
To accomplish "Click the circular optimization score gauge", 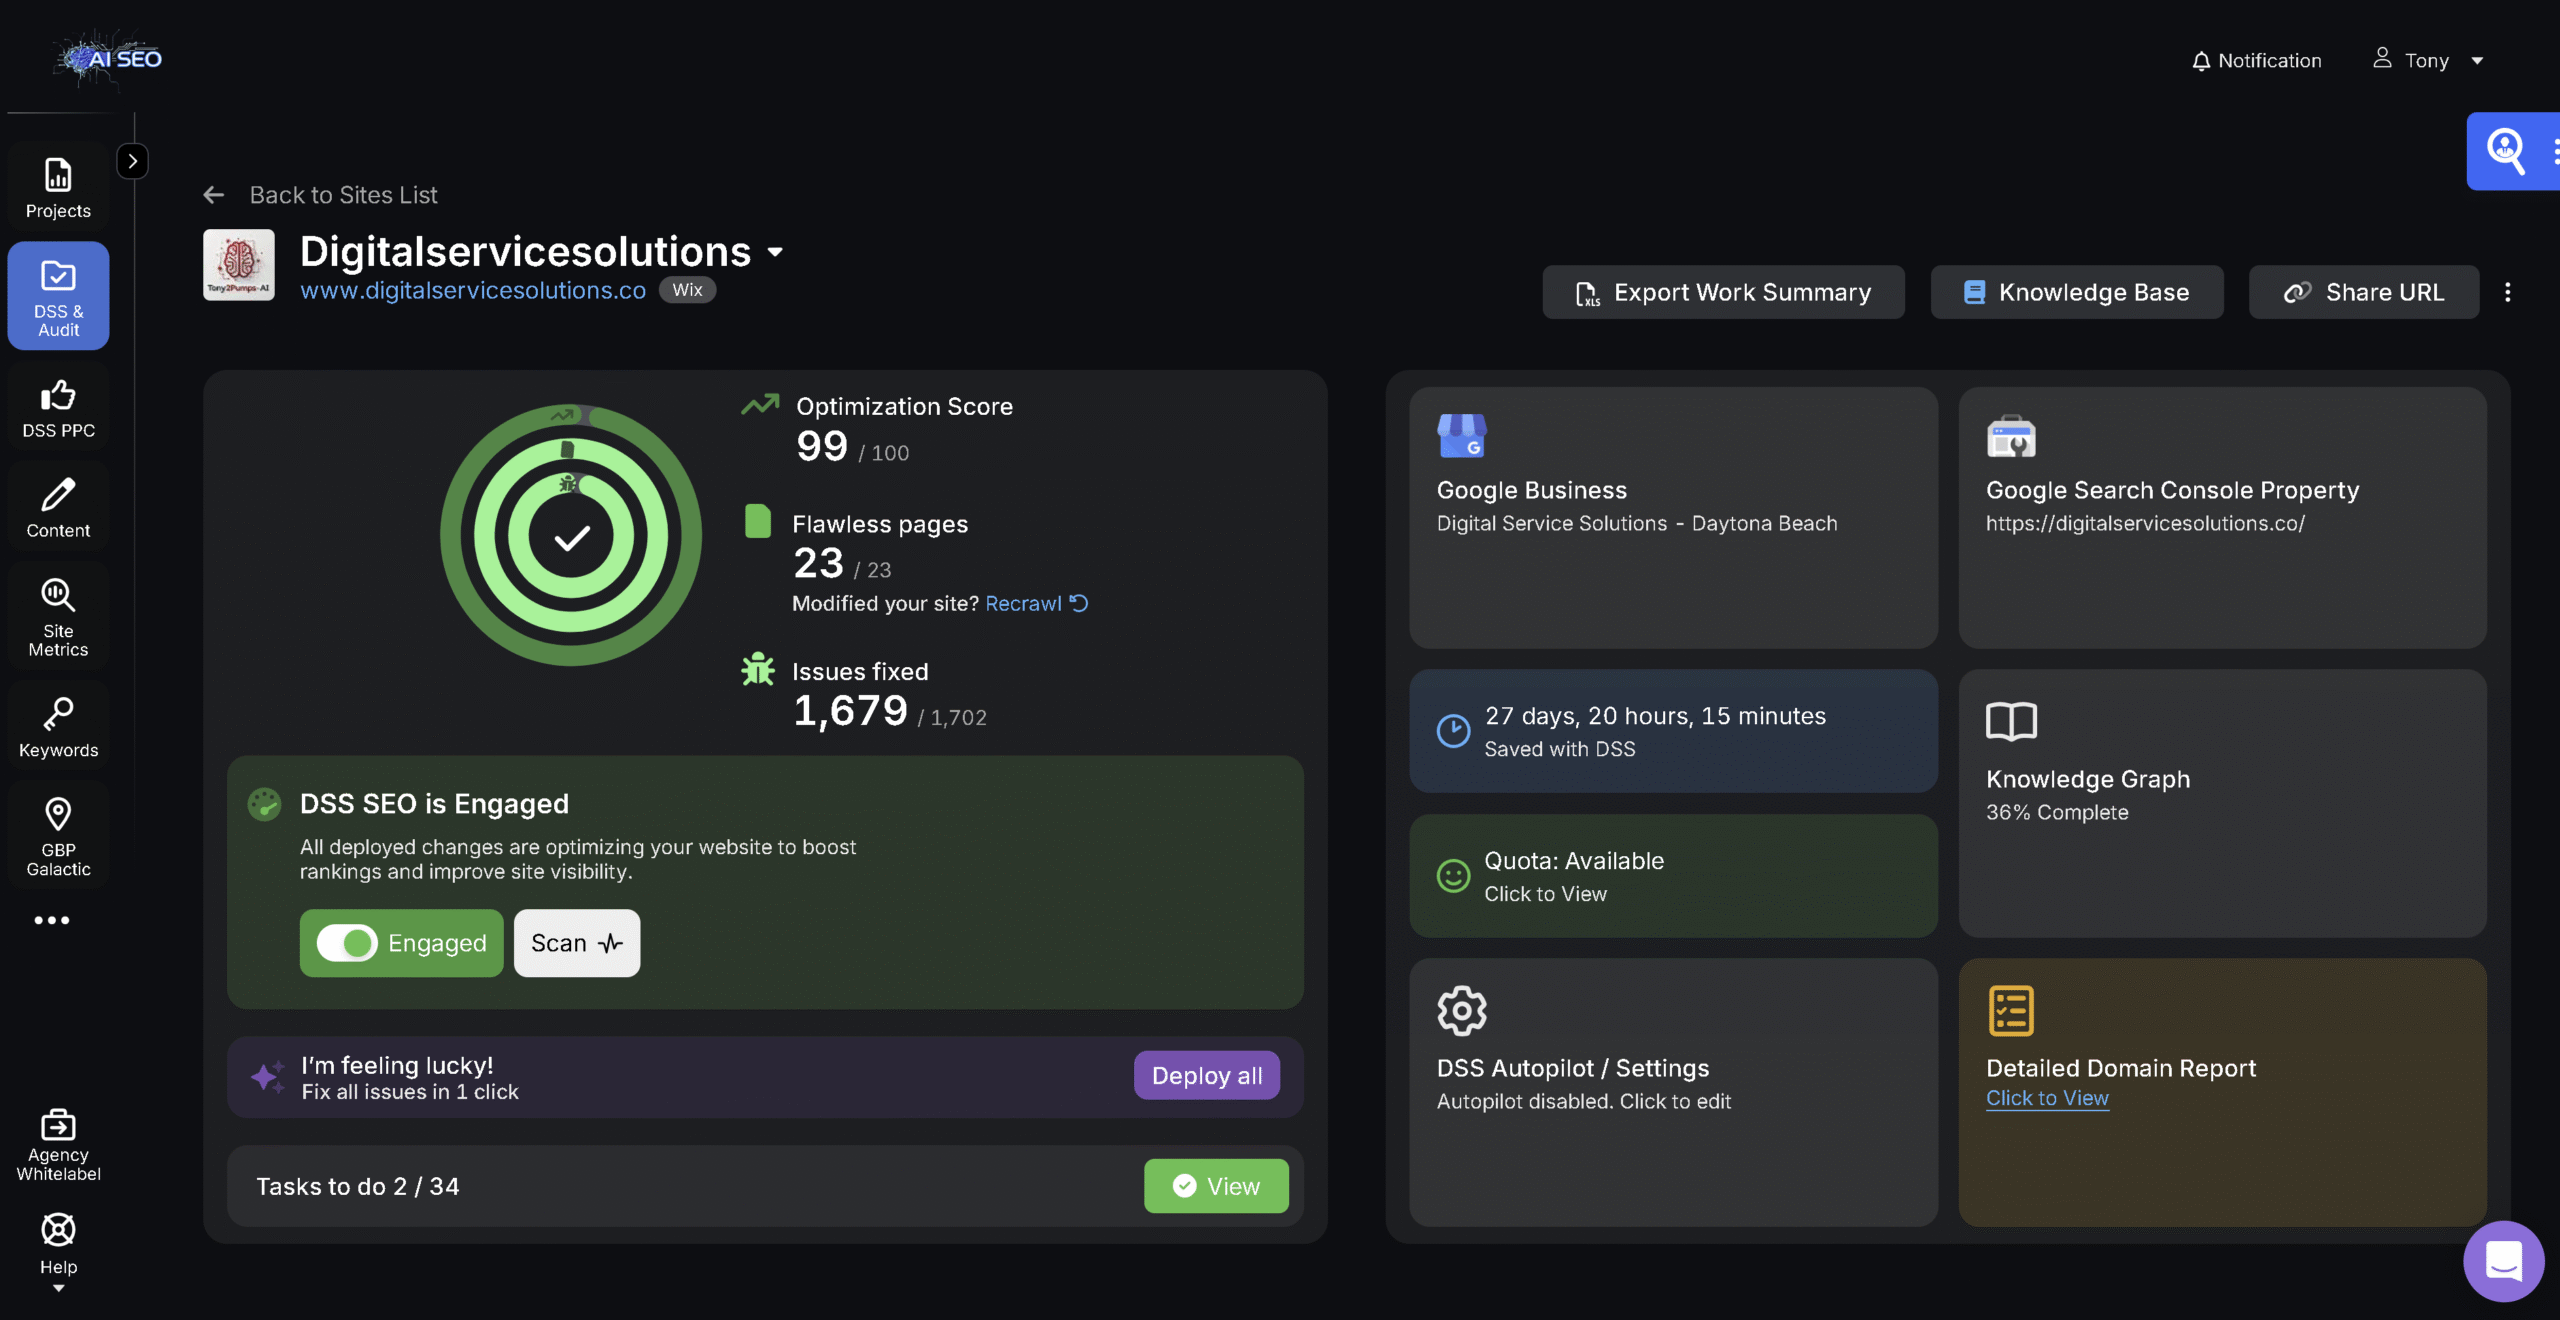I will pyautogui.click(x=571, y=536).
